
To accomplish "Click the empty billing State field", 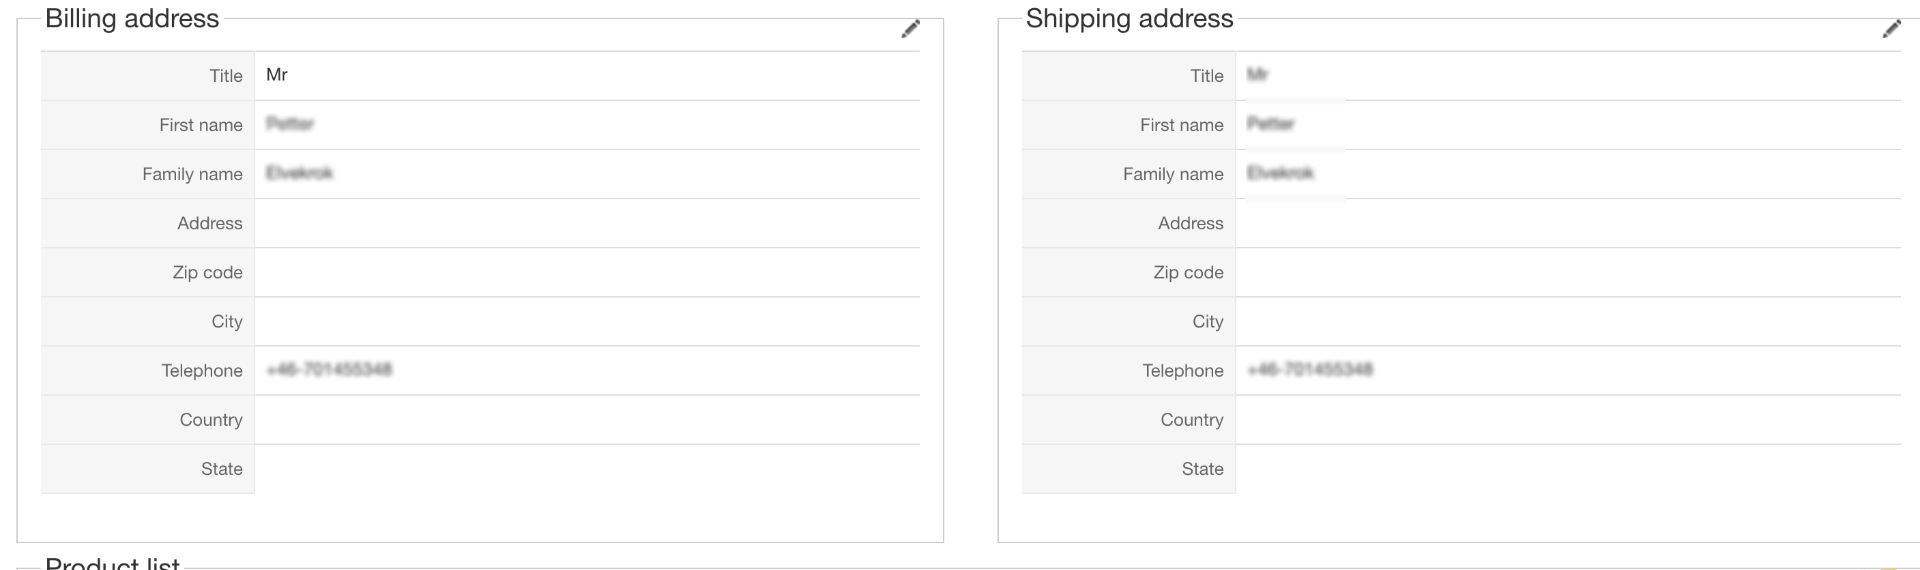I will coord(587,469).
